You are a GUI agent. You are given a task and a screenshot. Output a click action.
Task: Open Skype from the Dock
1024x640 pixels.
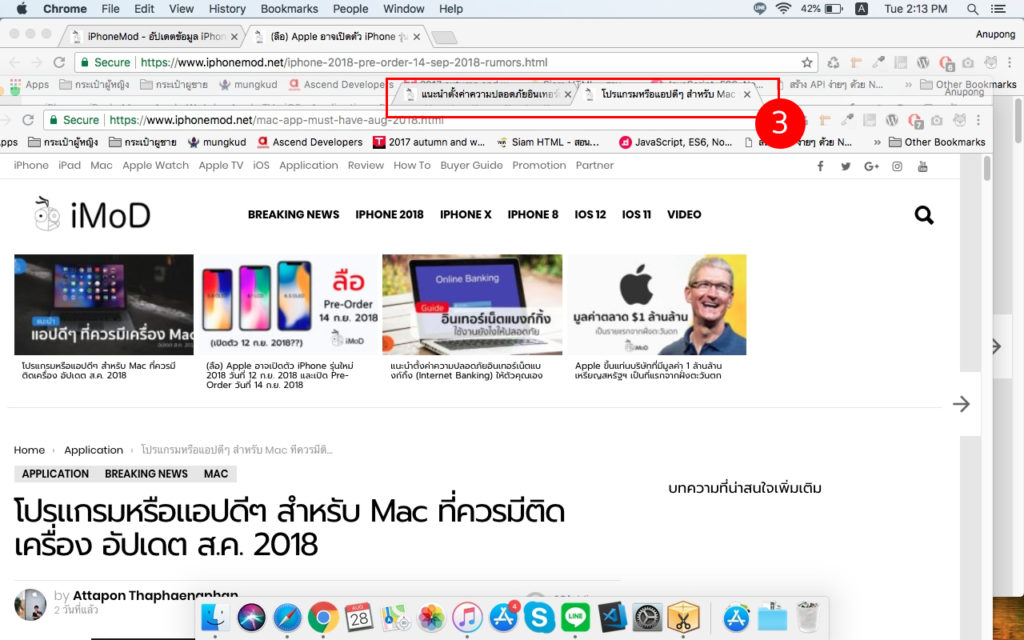pyautogui.click(x=540, y=618)
